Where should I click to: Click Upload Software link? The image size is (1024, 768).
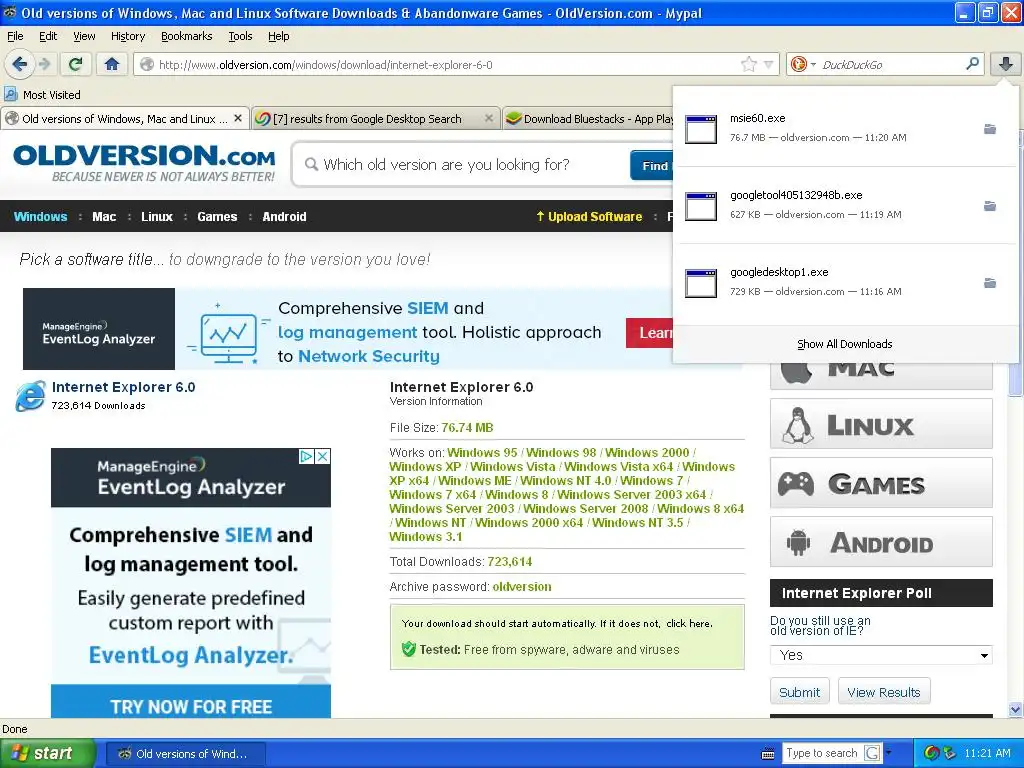(x=589, y=216)
